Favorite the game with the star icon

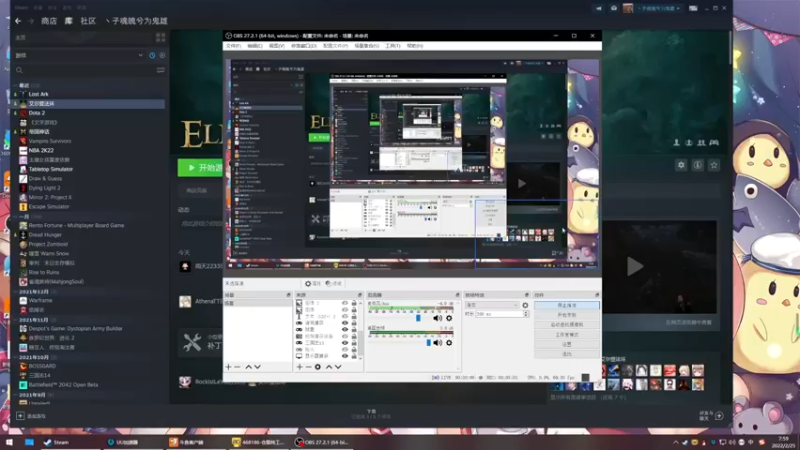pyautogui.click(x=714, y=165)
